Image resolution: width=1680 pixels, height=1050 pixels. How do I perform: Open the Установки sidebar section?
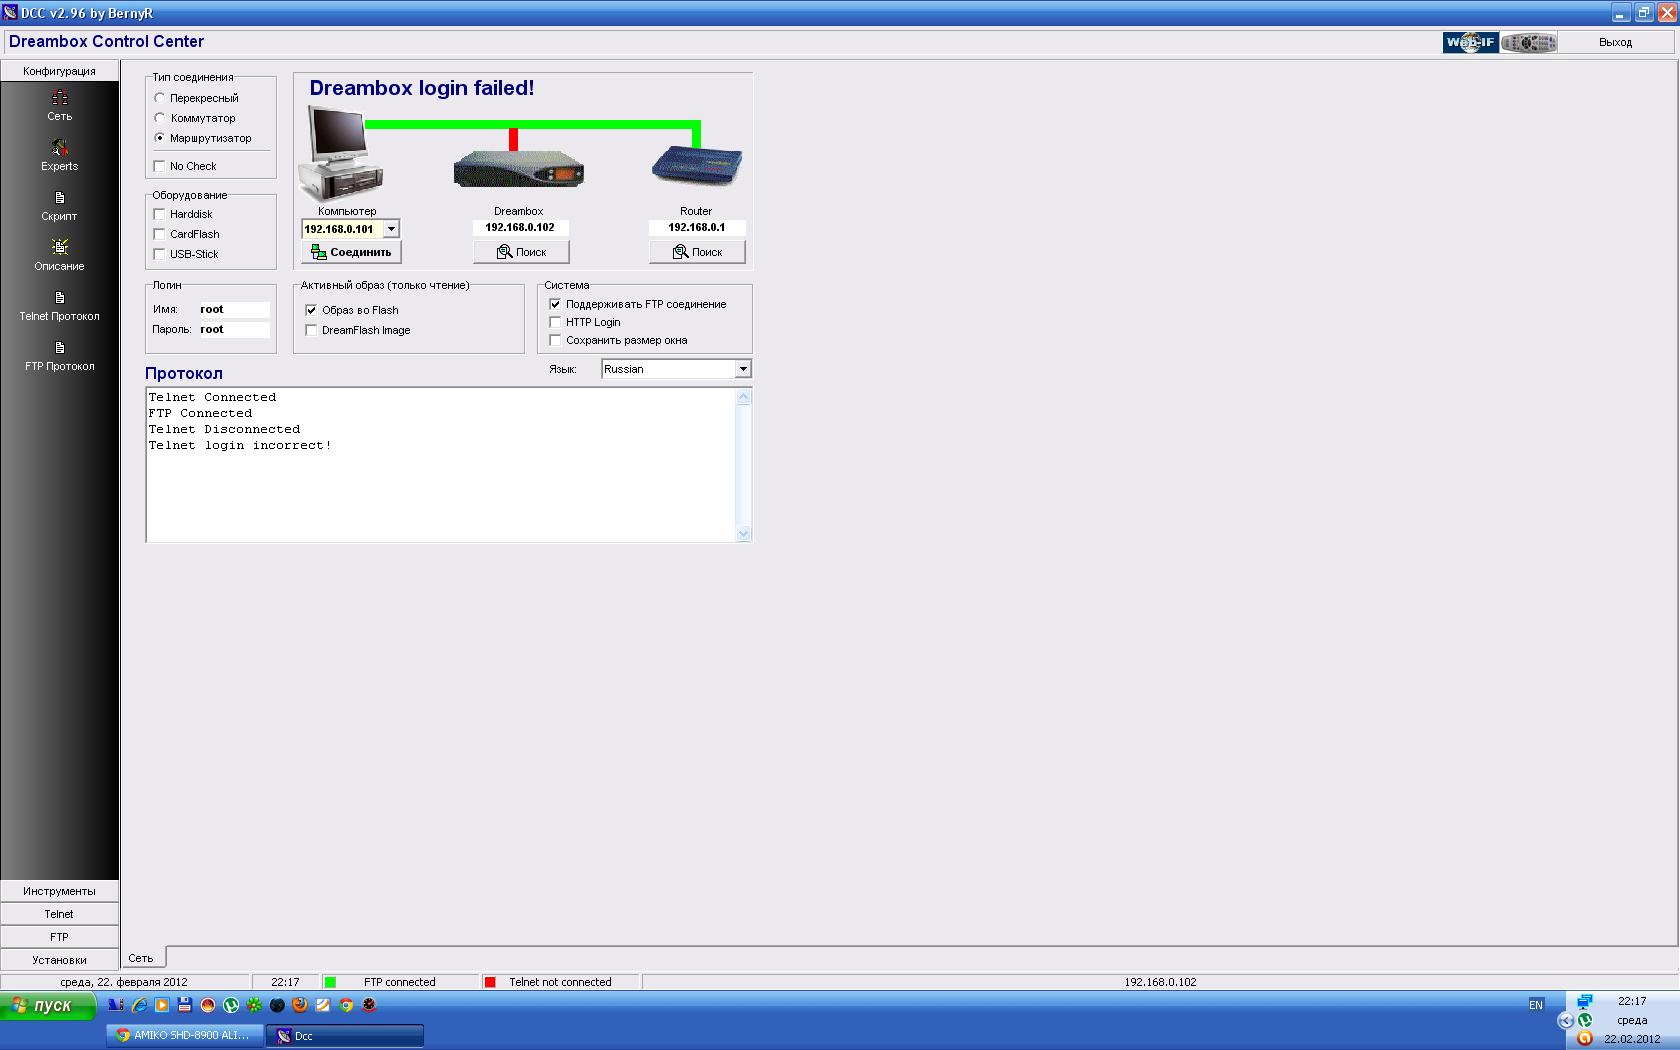(60, 960)
